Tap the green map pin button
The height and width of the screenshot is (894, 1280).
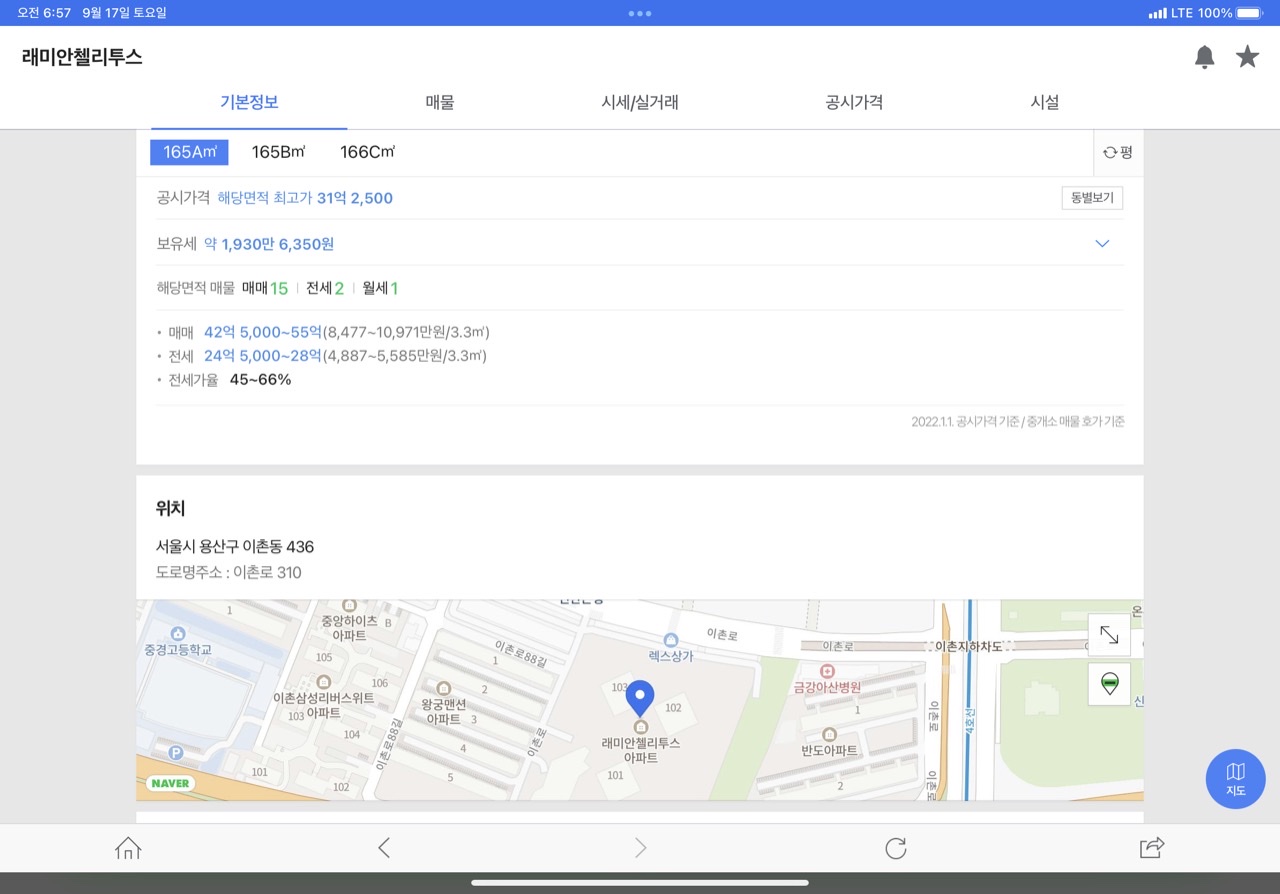pyautogui.click(x=1109, y=684)
